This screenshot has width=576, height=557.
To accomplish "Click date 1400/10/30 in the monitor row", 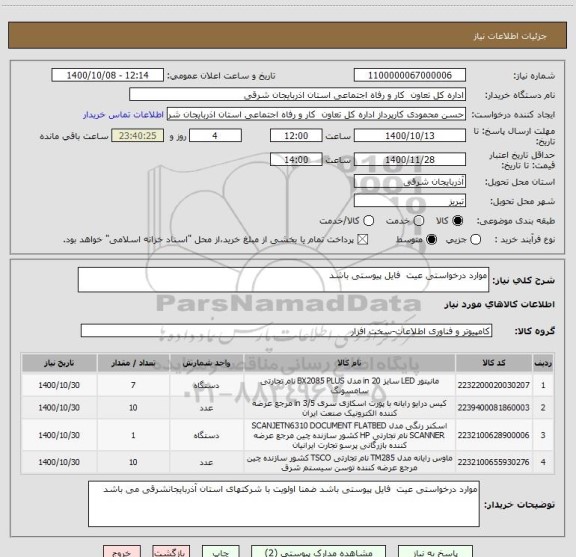I will pos(59,385).
